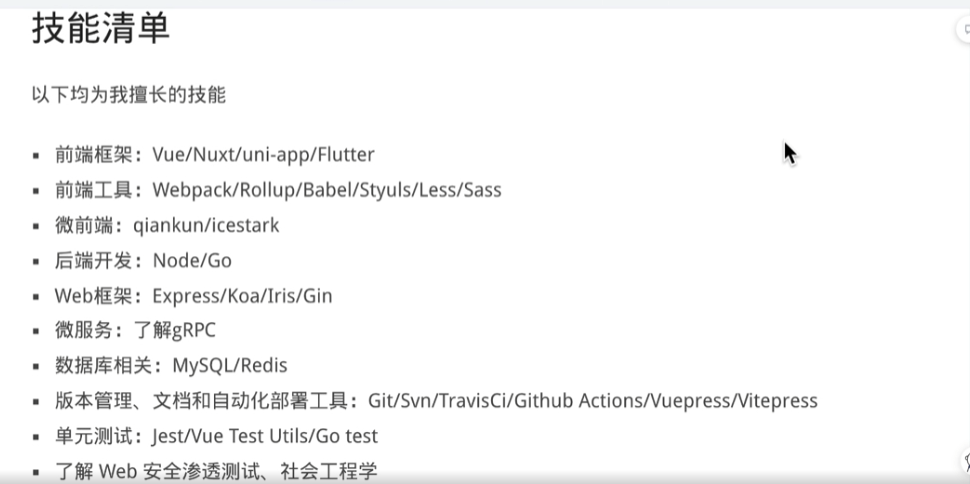The image size is (970, 484).
Task: Click the 后端开发 Node/Go line
Action: (143, 261)
